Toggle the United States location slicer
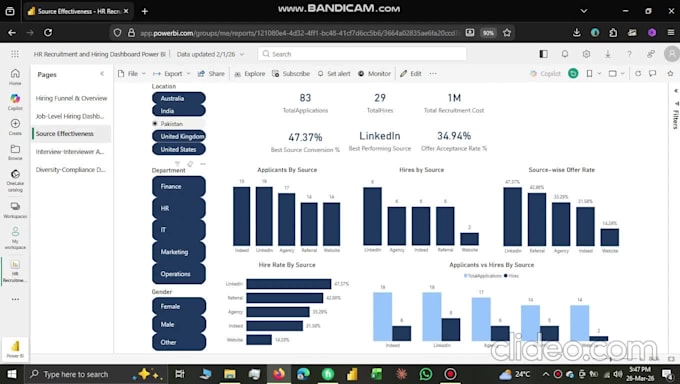This screenshot has height=384, width=680. coord(179,149)
